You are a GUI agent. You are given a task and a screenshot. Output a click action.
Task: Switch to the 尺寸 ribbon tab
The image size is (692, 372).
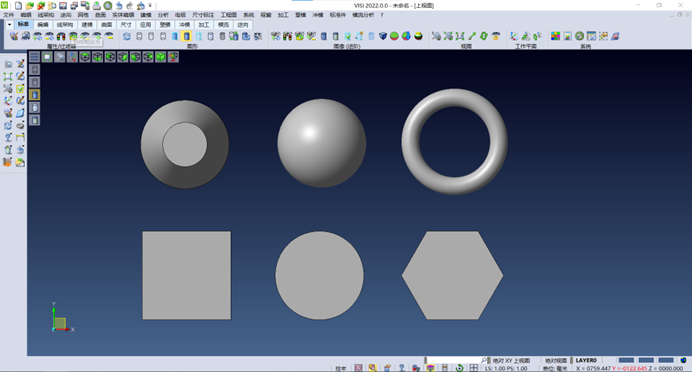pos(126,25)
